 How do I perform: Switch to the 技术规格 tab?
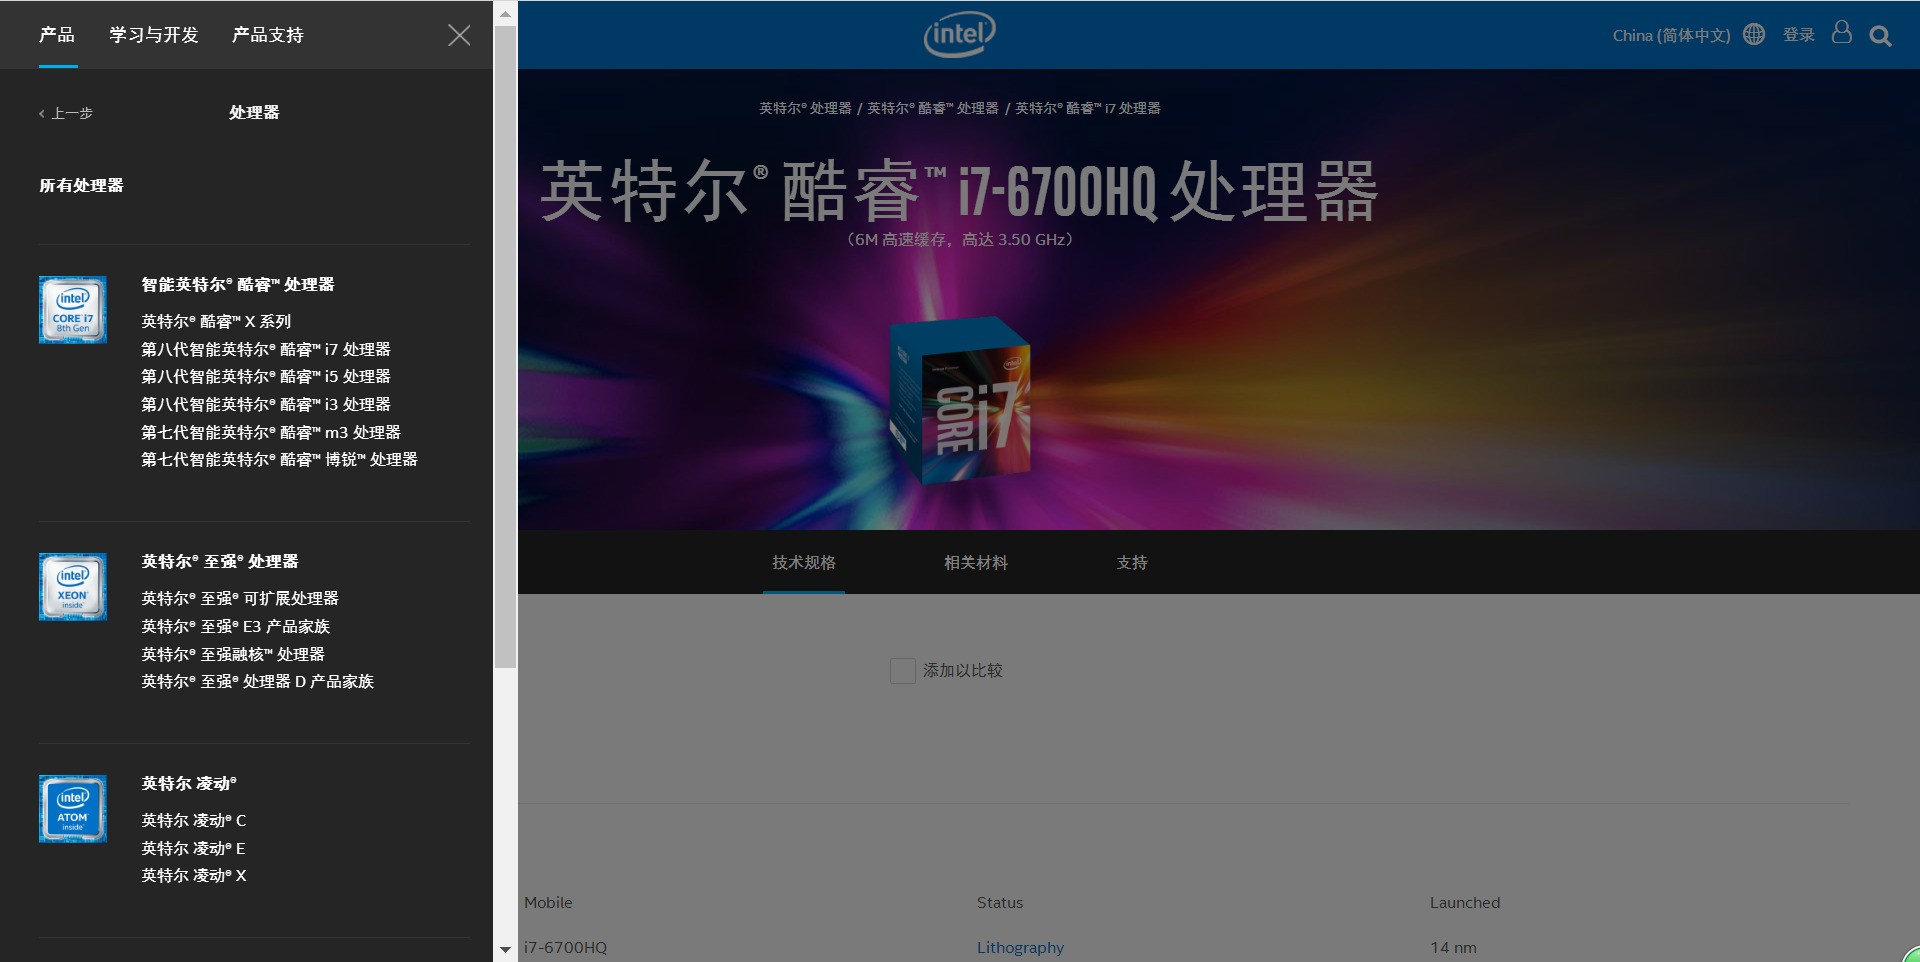tap(804, 563)
